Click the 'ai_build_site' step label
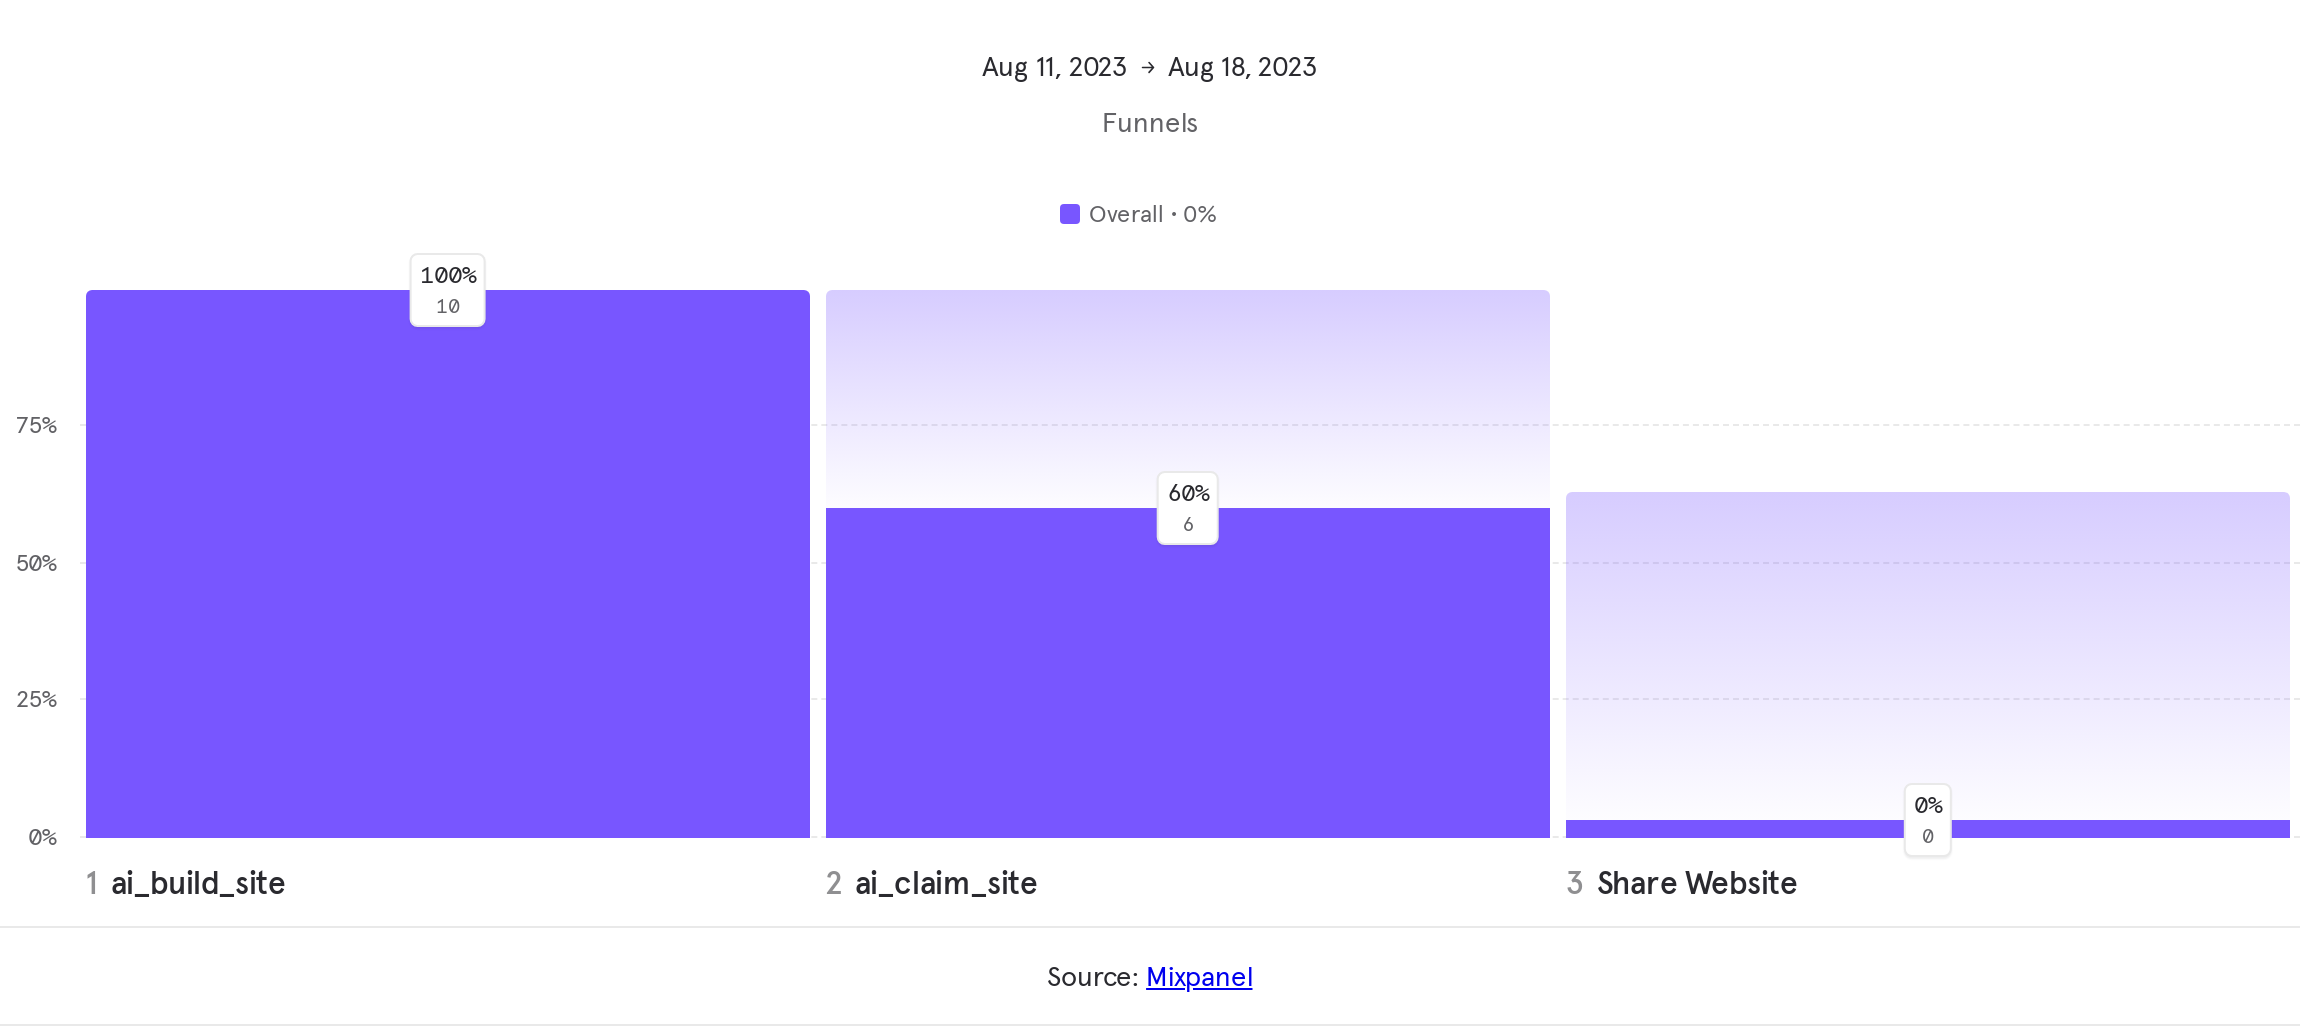Image resolution: width=2300 pixels, height=1026 pixels. [198, 883]
